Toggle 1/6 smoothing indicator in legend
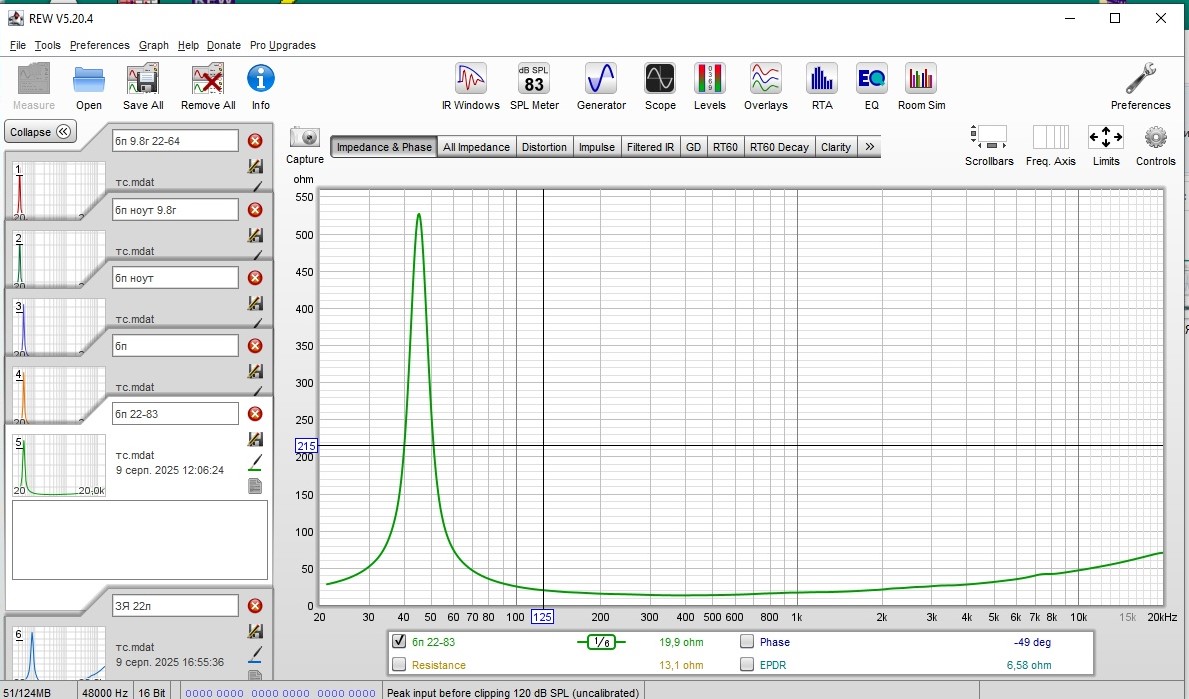The height and width of the screenshot is (699, 1189). click(601, 642)
